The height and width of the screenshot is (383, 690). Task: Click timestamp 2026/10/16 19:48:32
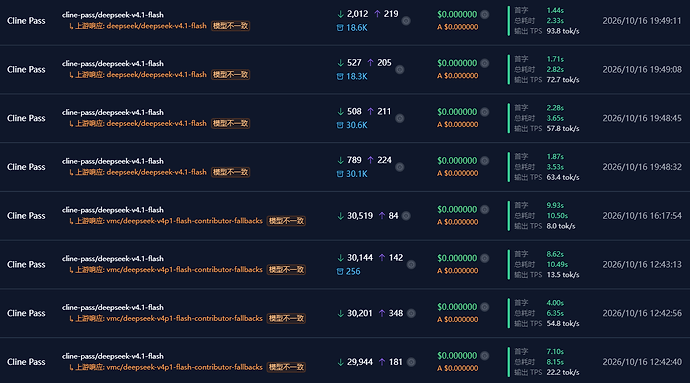[642, 167]
